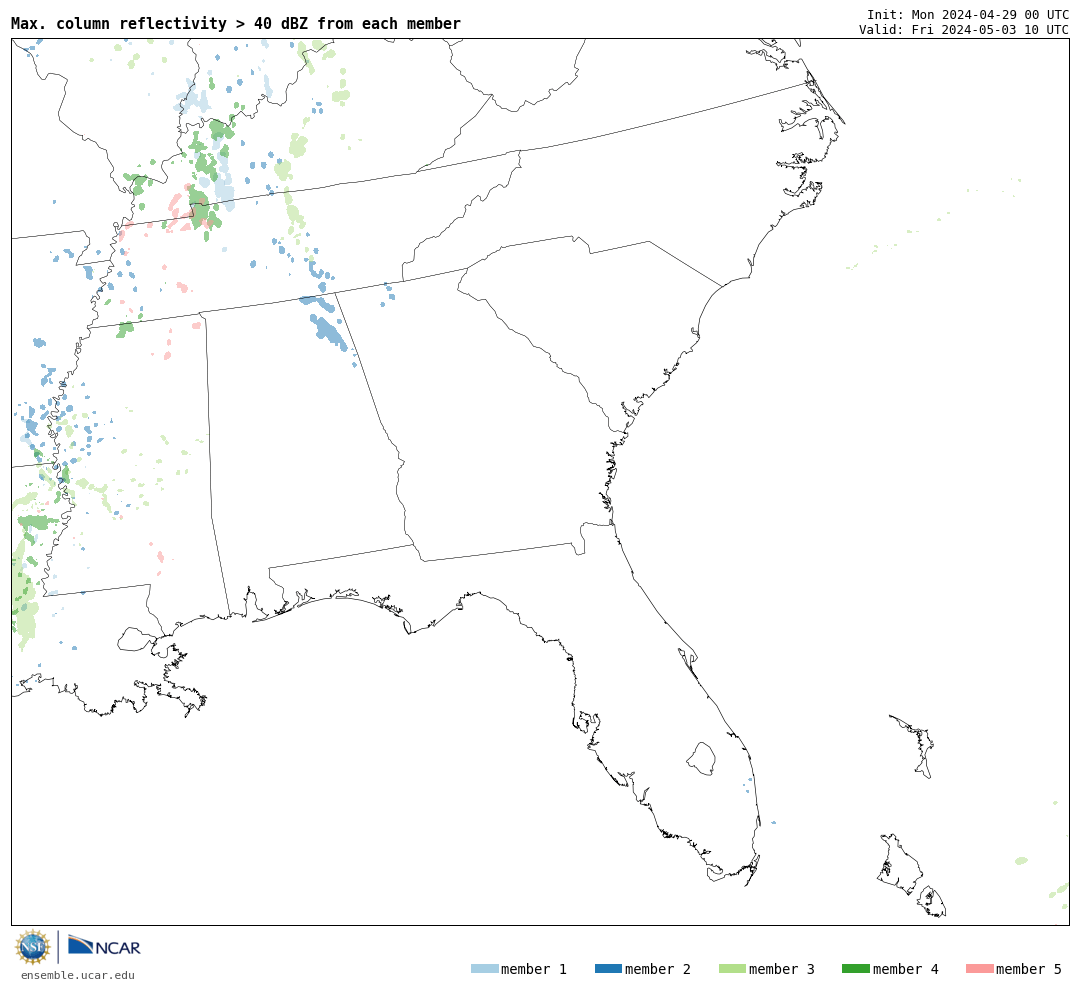
Task: Select the 'member 3' legend label
Action: (x=782, y=969)
